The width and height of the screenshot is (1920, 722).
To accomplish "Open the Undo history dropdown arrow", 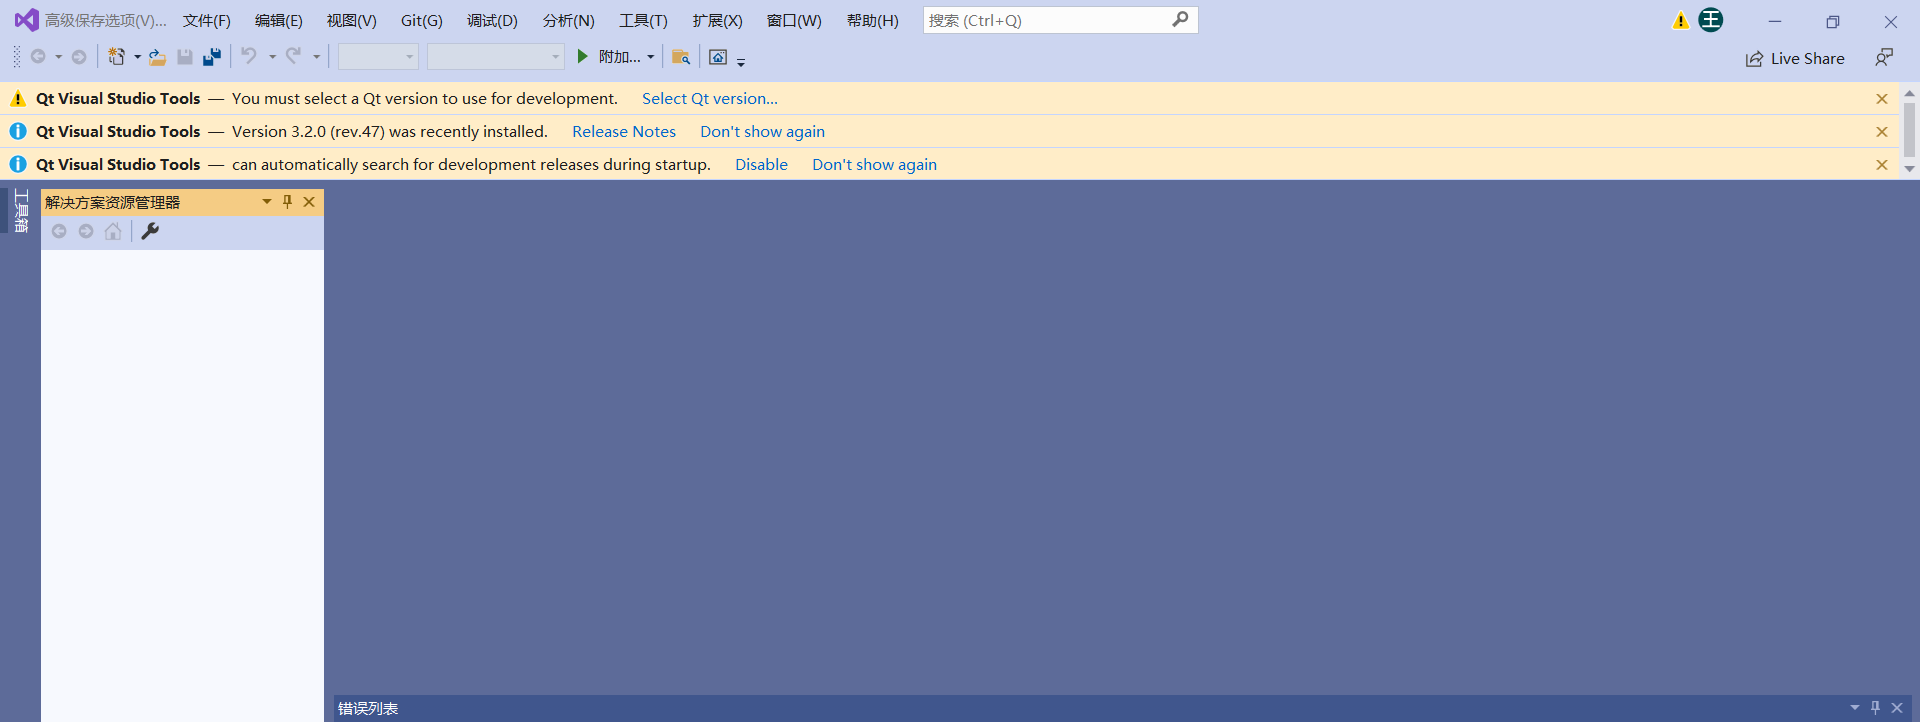I will (272, 57).
